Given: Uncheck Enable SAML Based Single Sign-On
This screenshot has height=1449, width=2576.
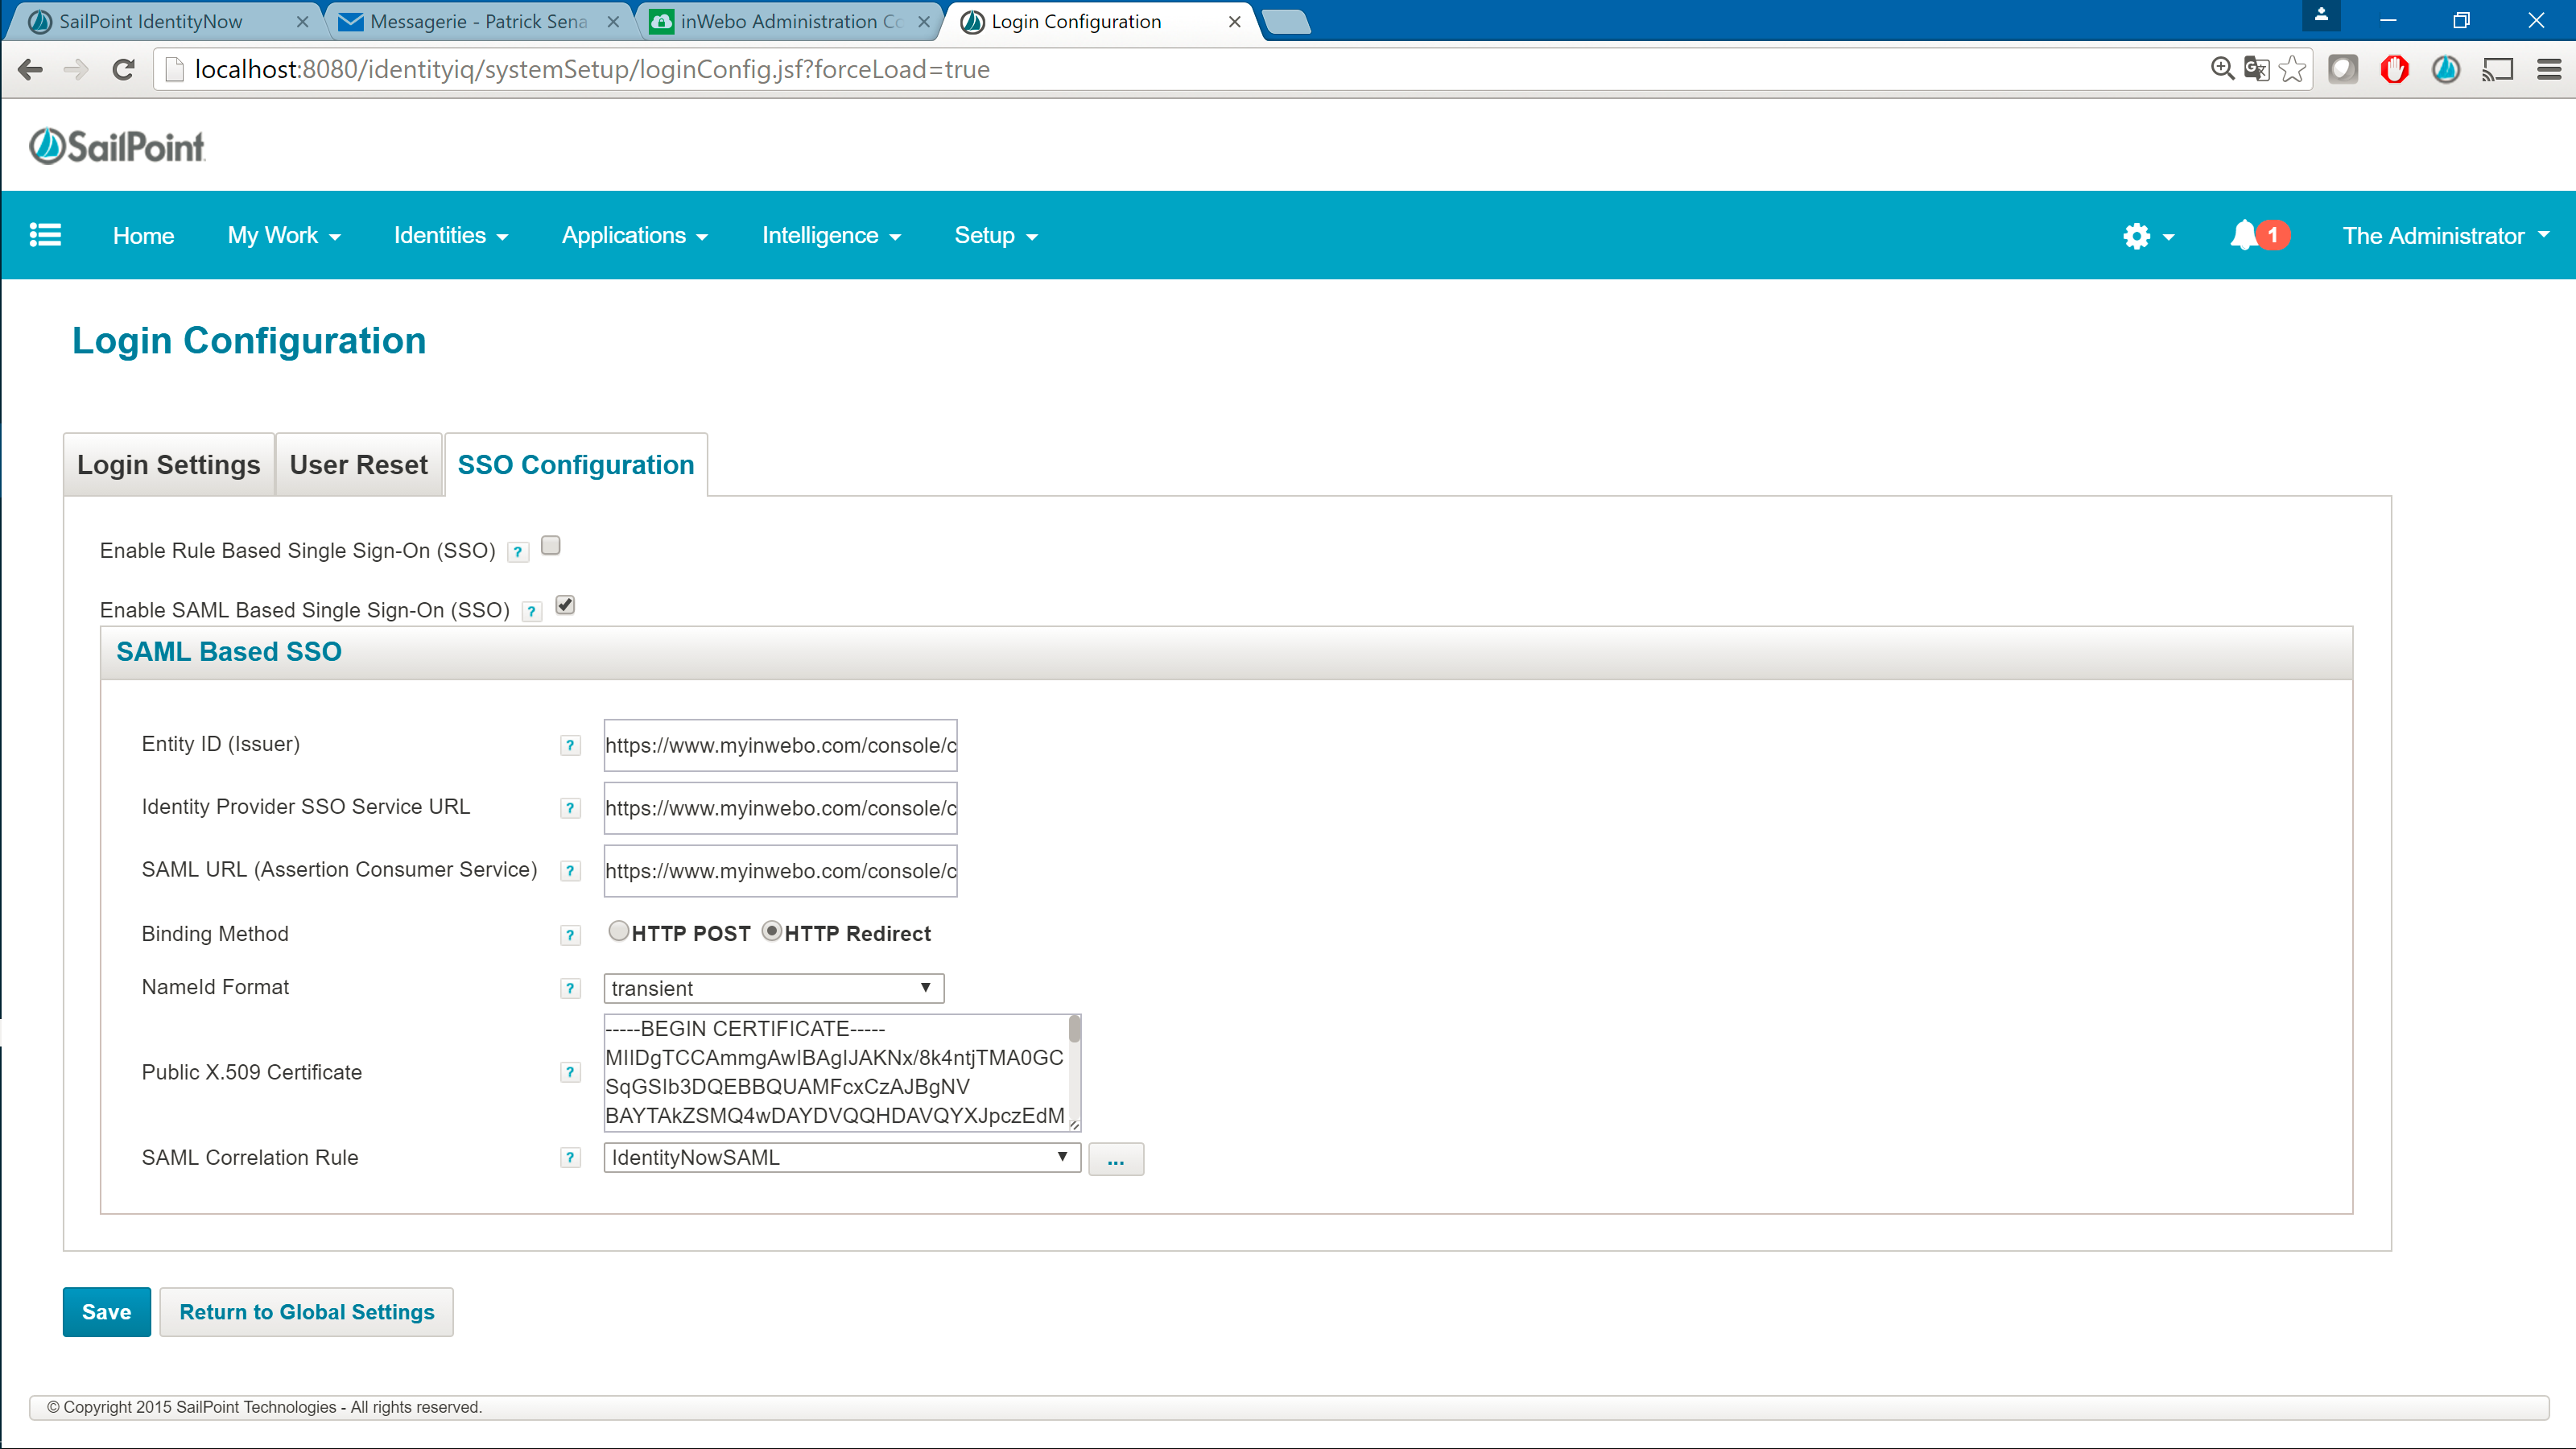Looking at the screenshot, I should pos(565,605).
